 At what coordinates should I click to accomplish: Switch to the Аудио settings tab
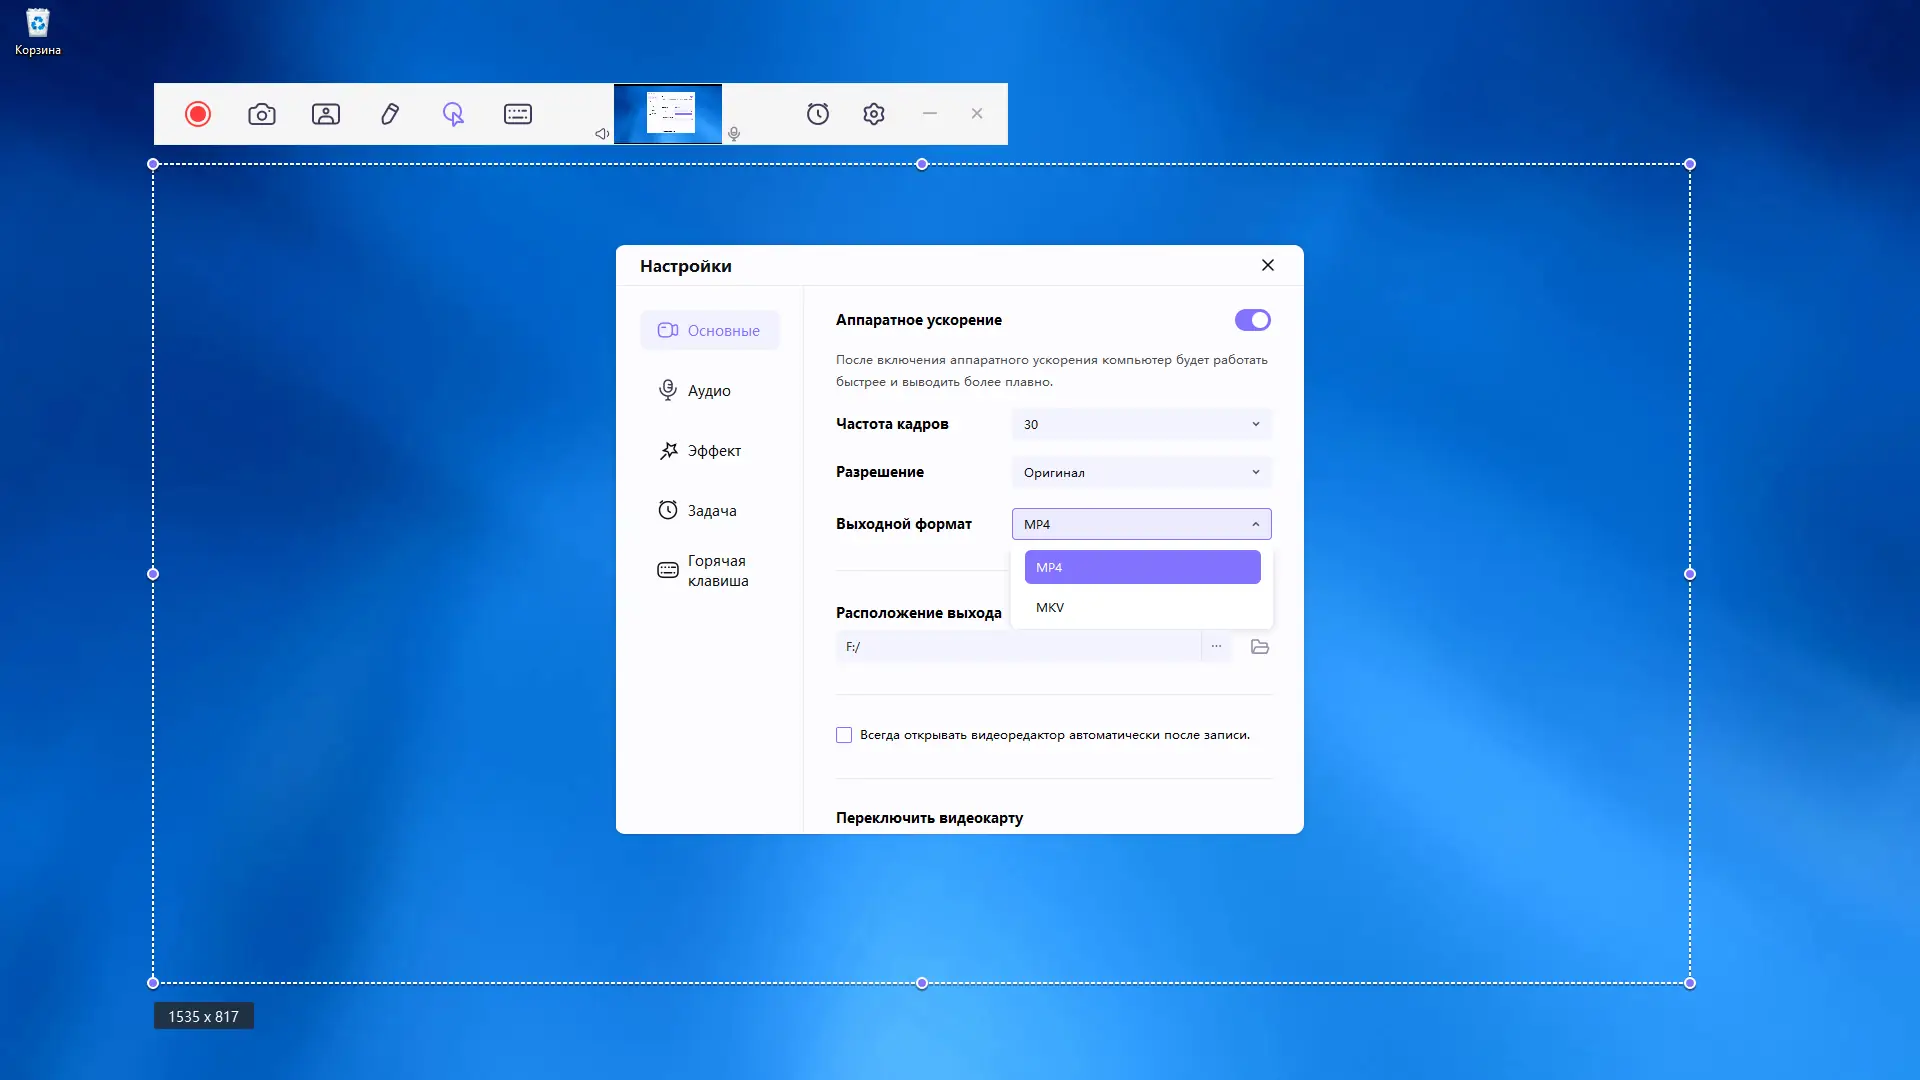pyautogui.click(x=709, y=391)
